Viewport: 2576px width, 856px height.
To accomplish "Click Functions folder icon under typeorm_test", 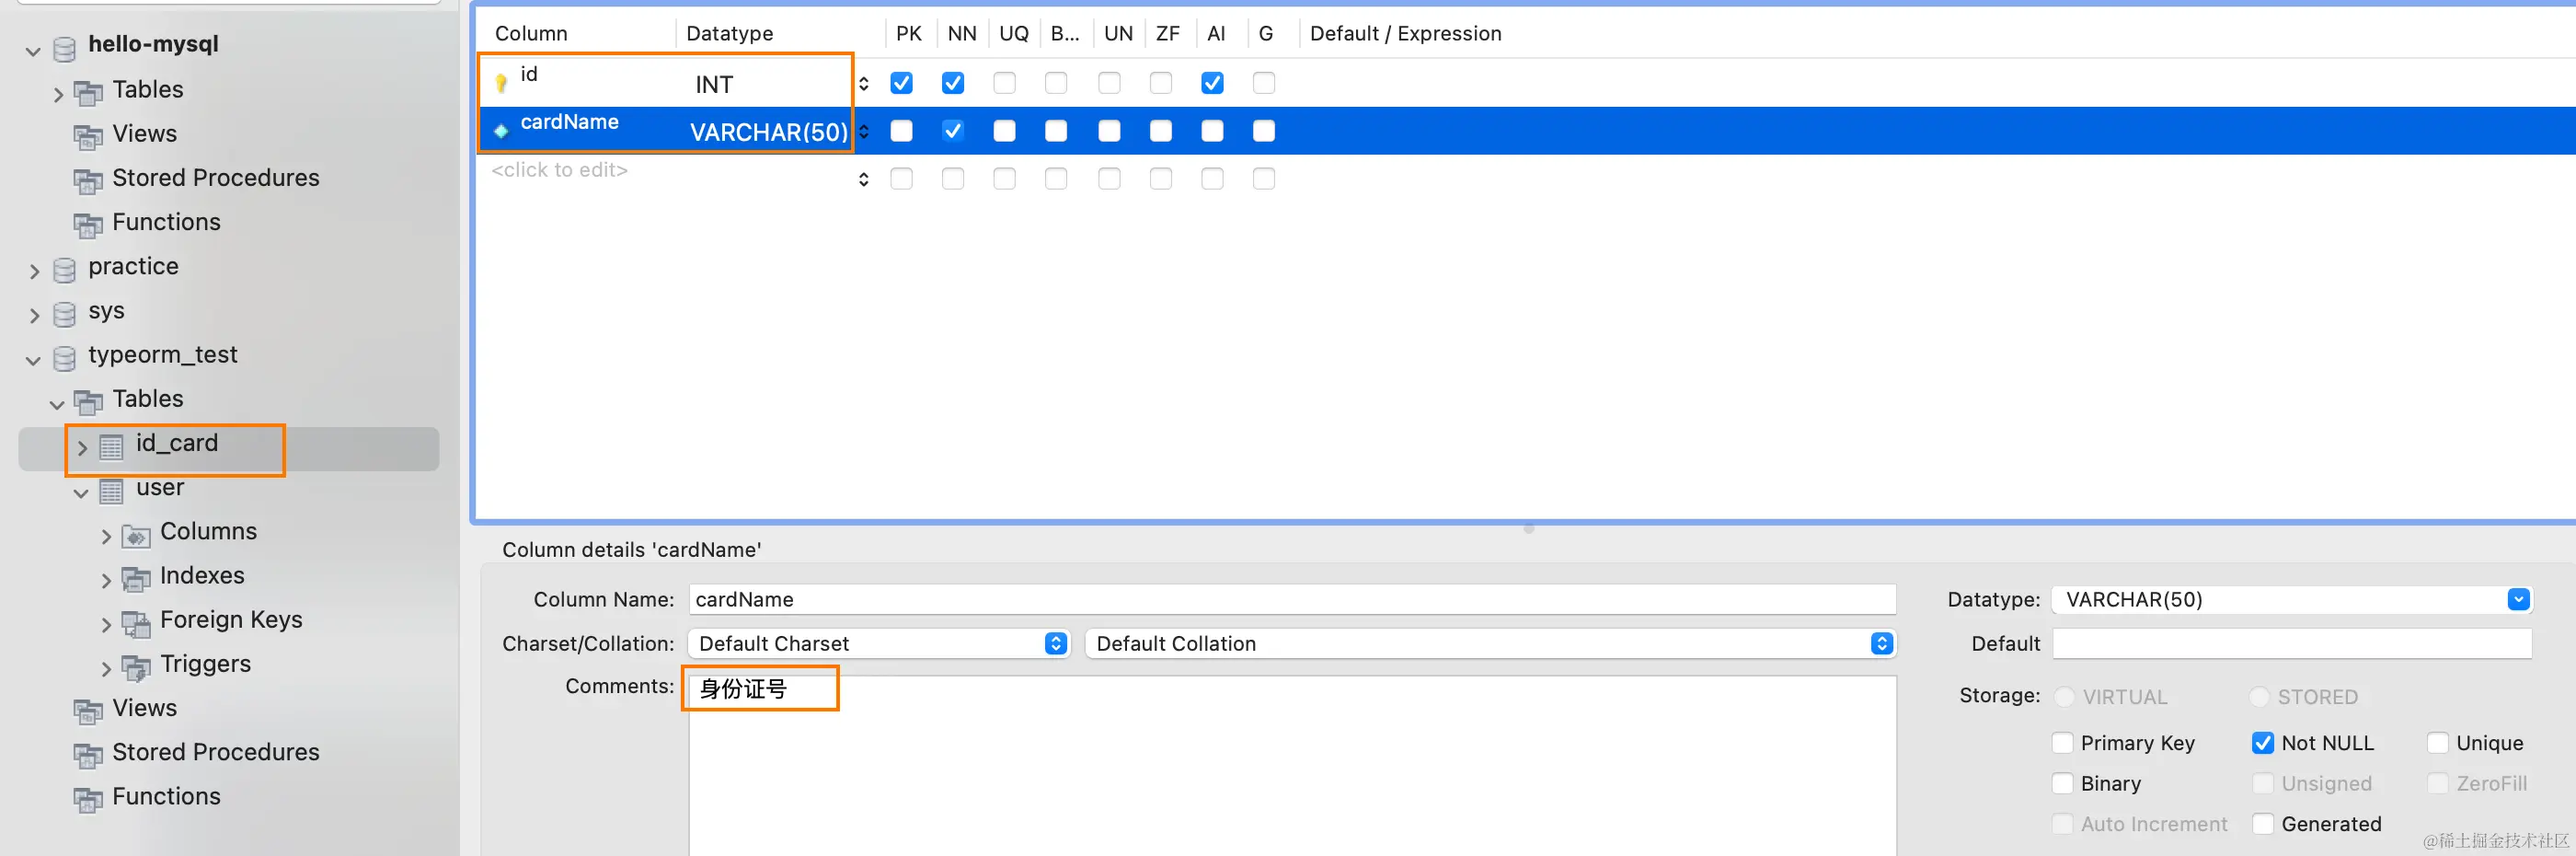I will point(88,799).
